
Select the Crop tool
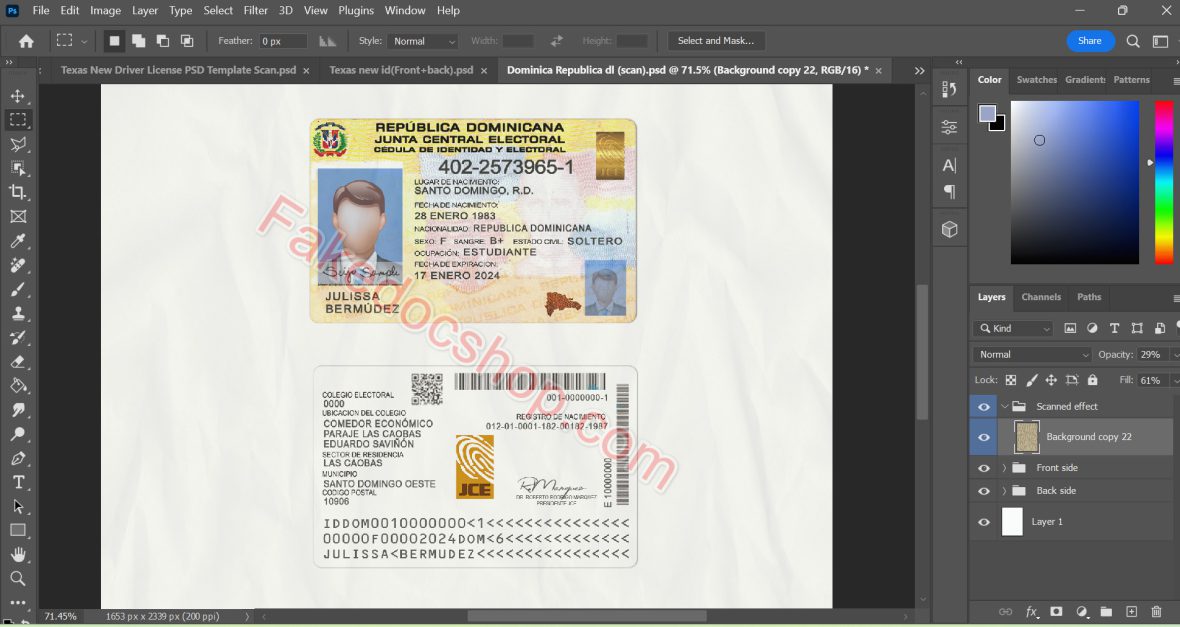(18, 192)
